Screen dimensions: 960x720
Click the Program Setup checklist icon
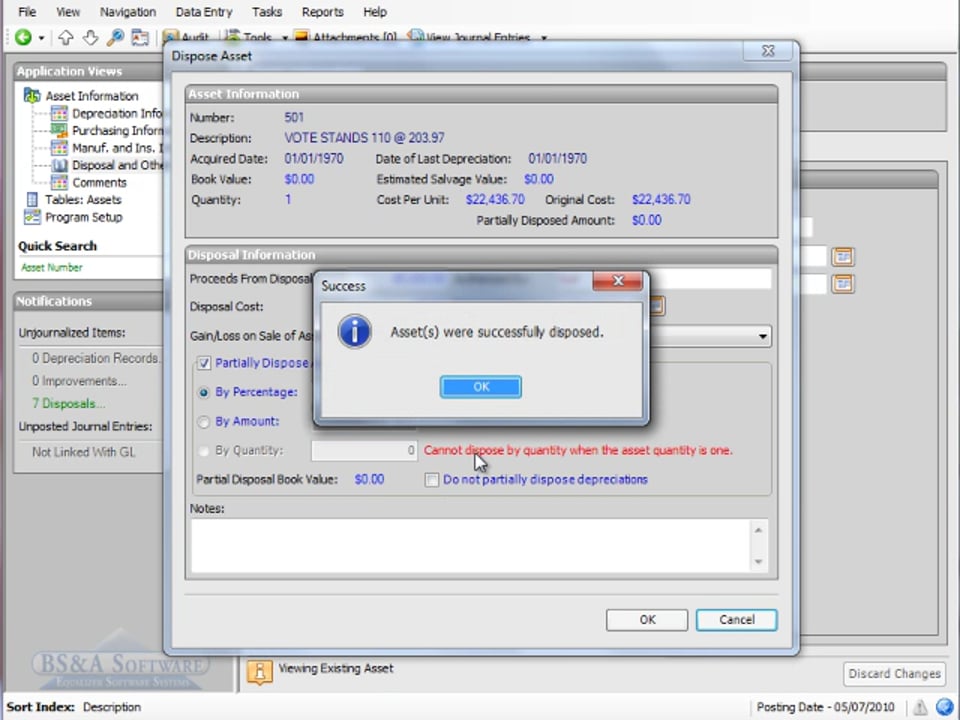[x=32, y=217]
